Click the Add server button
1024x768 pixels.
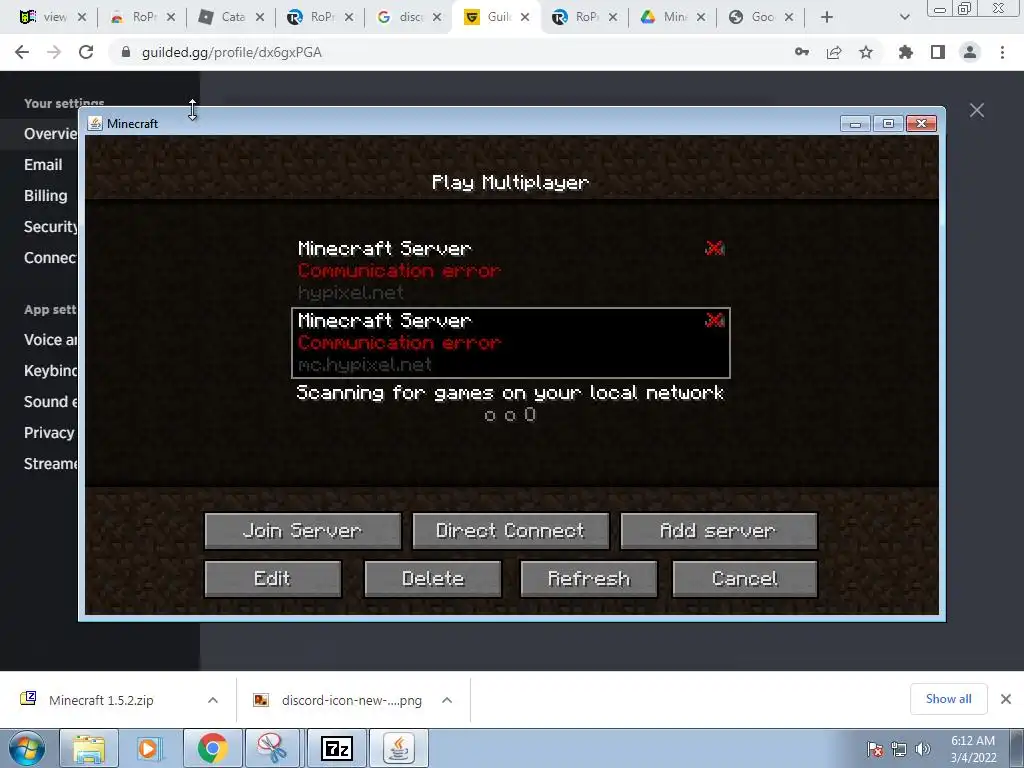[x=718, y=530]
